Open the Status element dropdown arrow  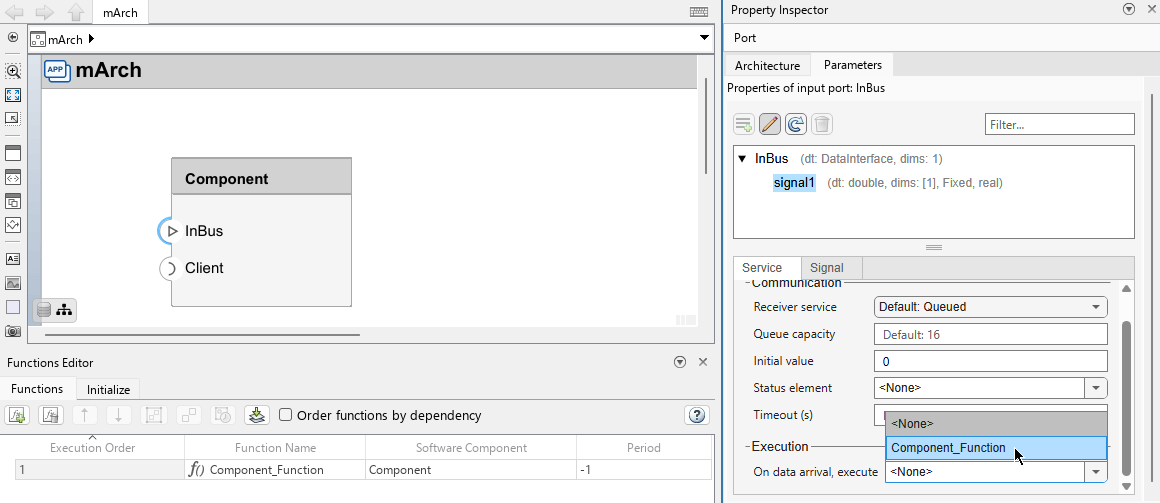pos(1096,388)
